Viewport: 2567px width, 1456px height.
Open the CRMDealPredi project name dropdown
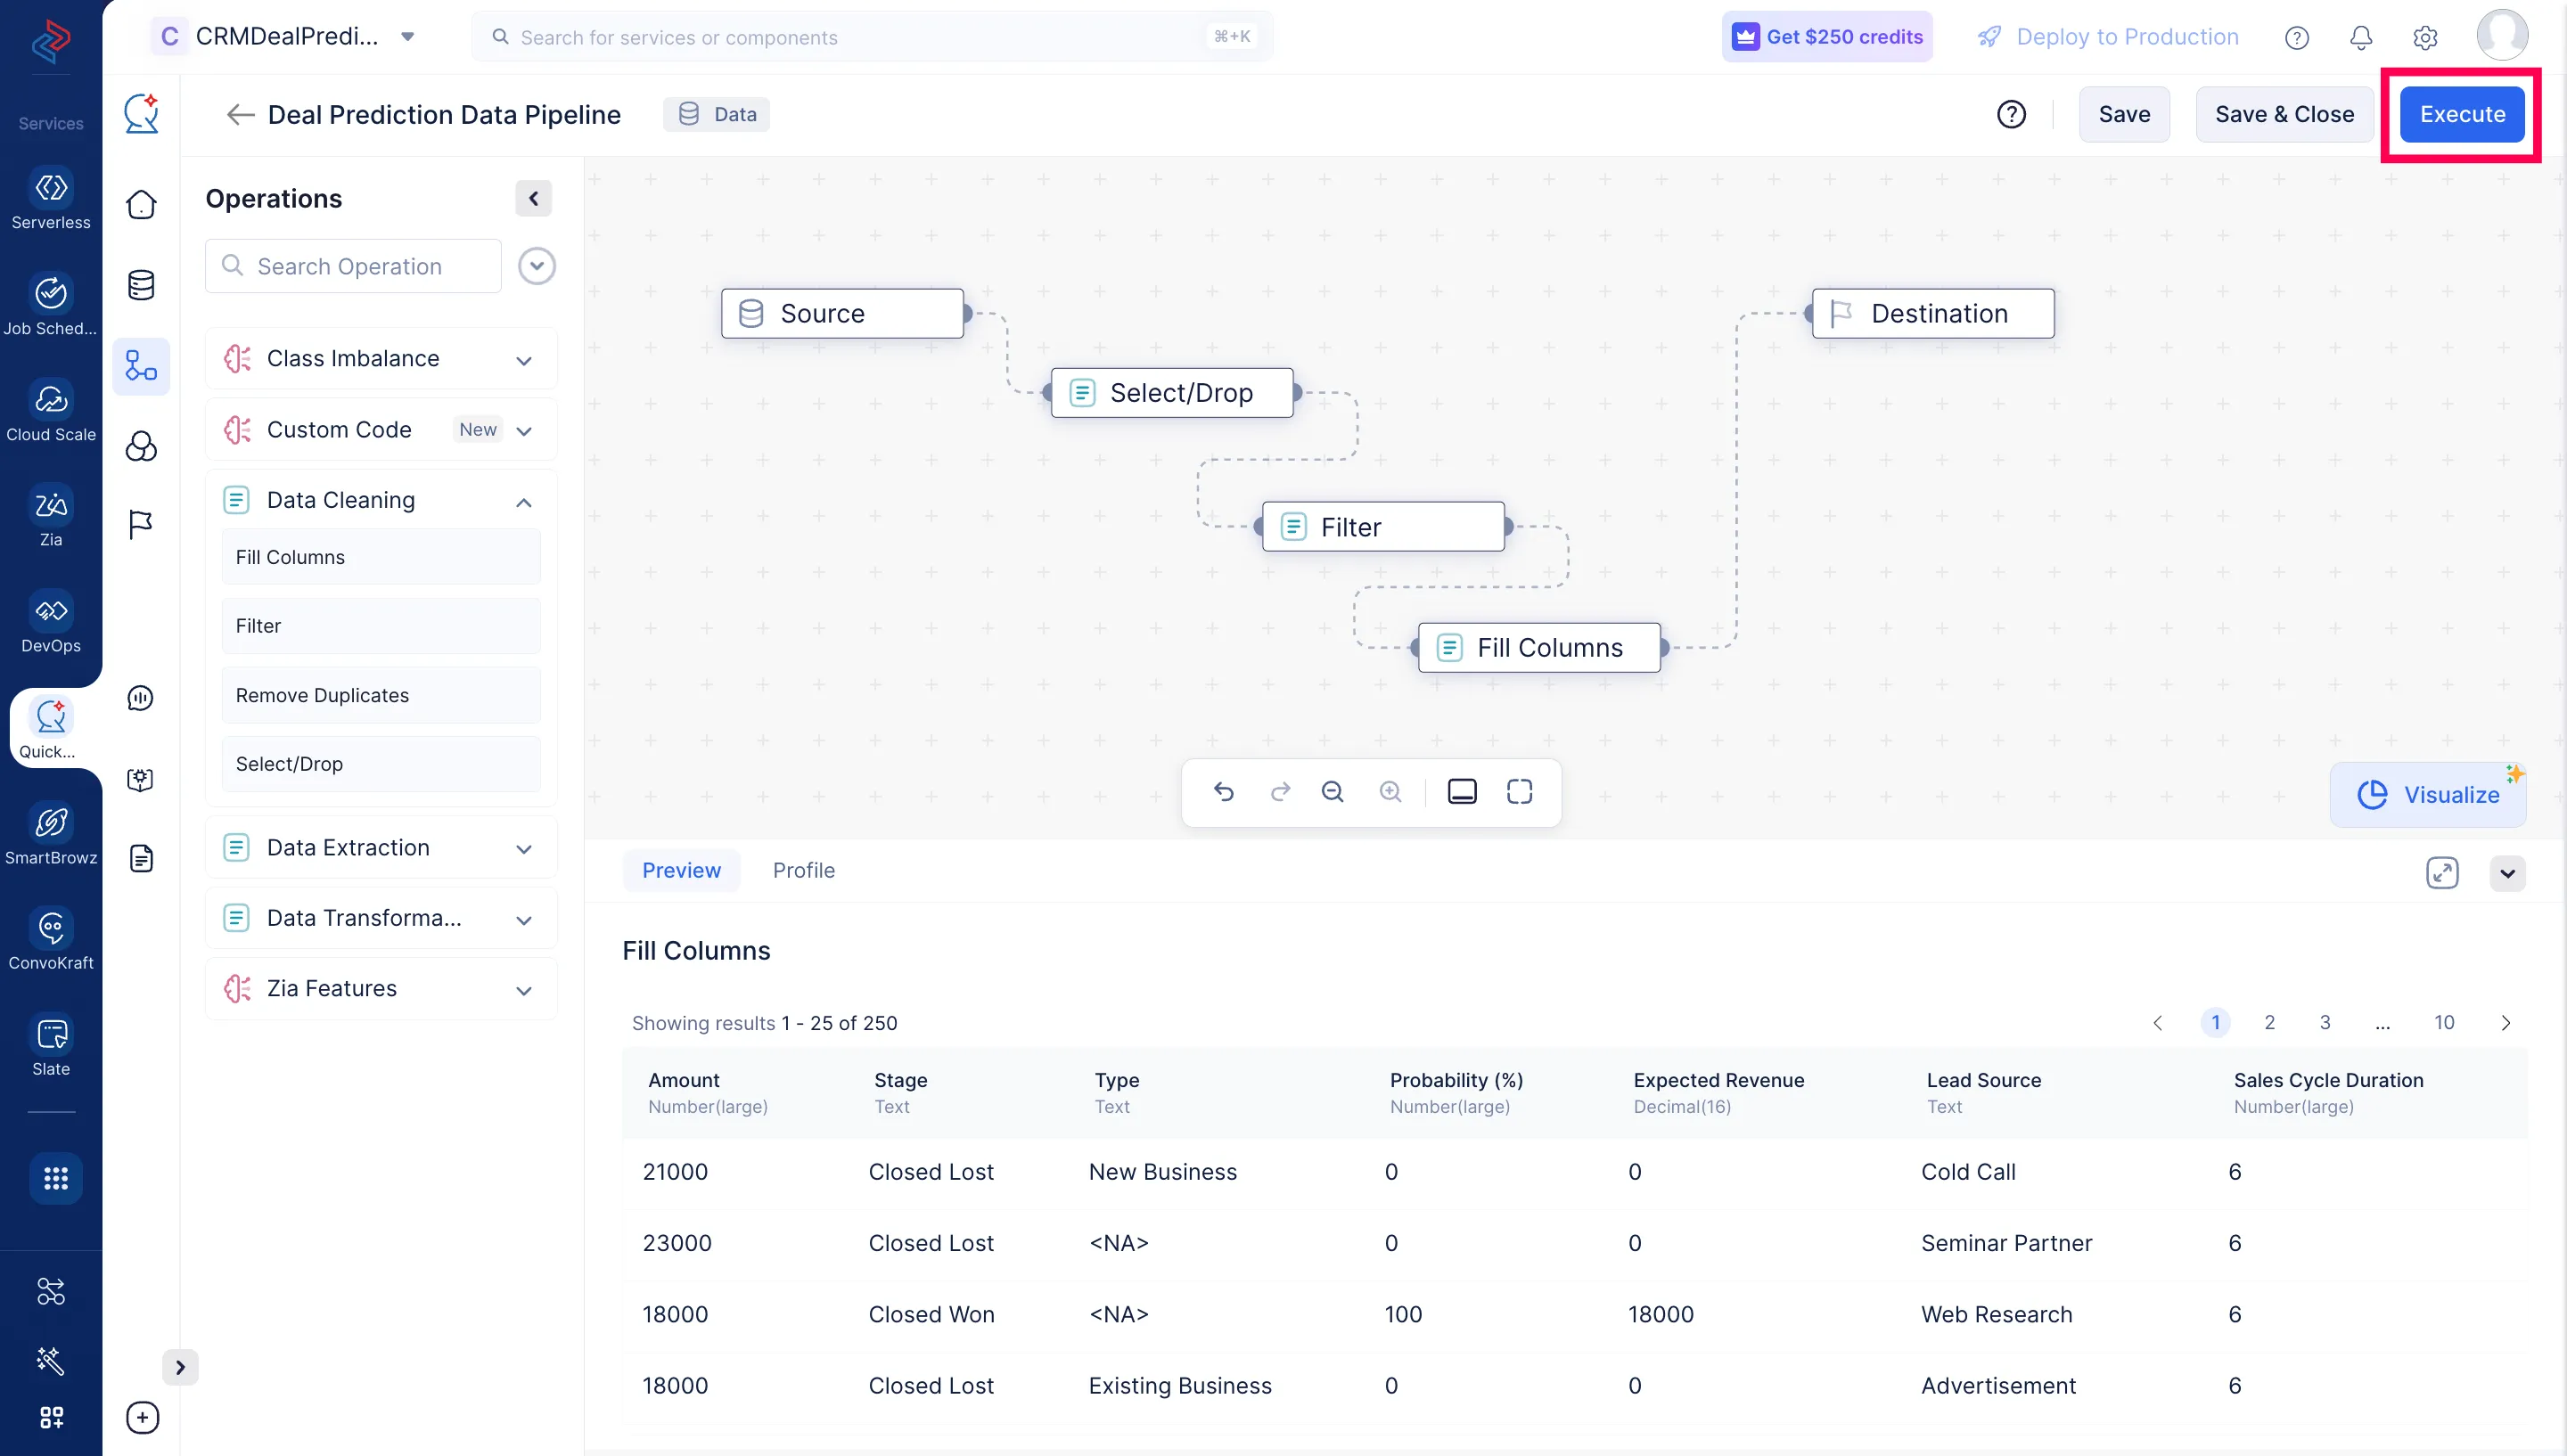point(407,36)
